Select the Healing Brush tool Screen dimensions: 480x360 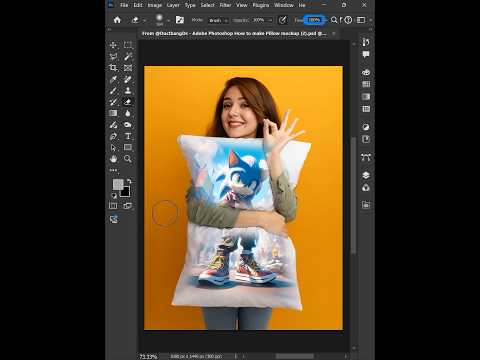128,79
